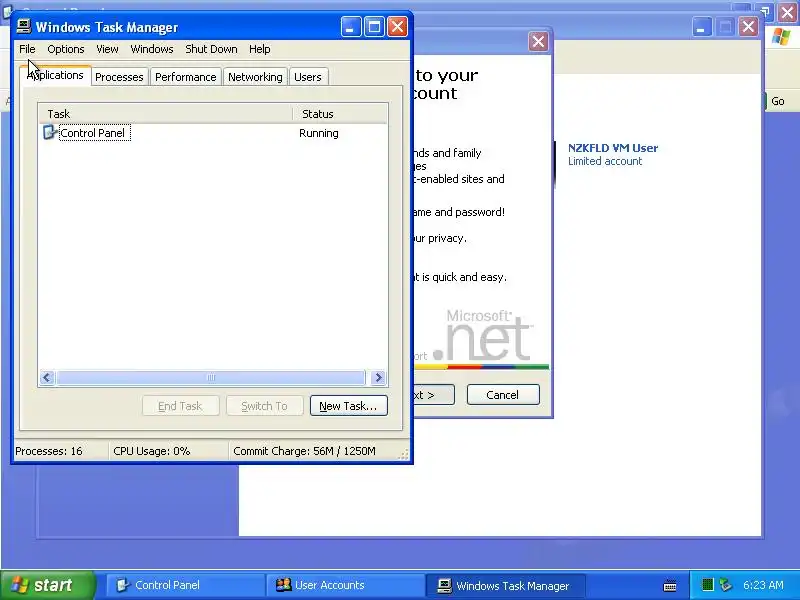Click the Switch To button

pos(264,406)
